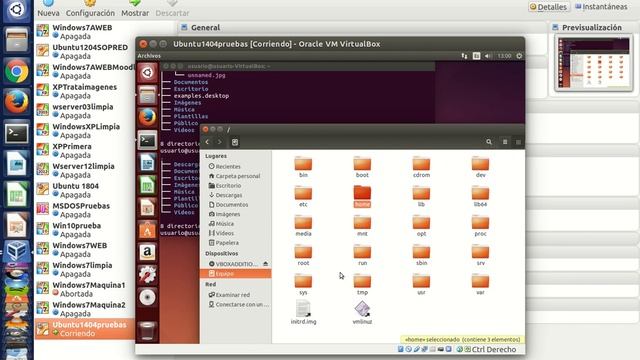Open Imágenes in the file sidebar
Viewport: 640px width, 360px height.
click(224, 214)
